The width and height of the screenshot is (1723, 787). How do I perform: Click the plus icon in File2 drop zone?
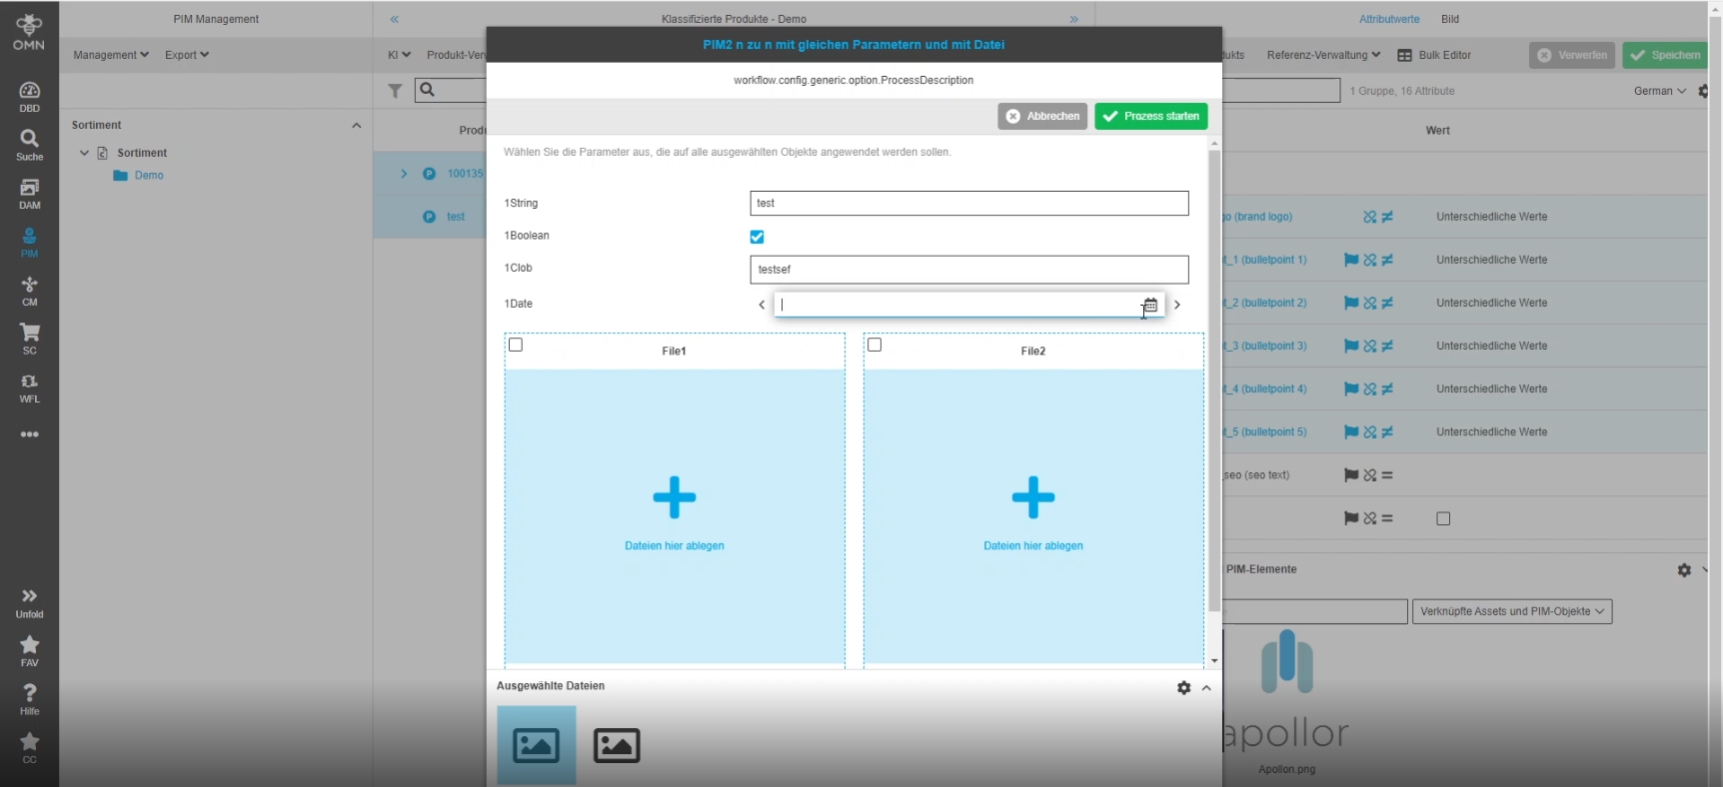pos(1033,497)
